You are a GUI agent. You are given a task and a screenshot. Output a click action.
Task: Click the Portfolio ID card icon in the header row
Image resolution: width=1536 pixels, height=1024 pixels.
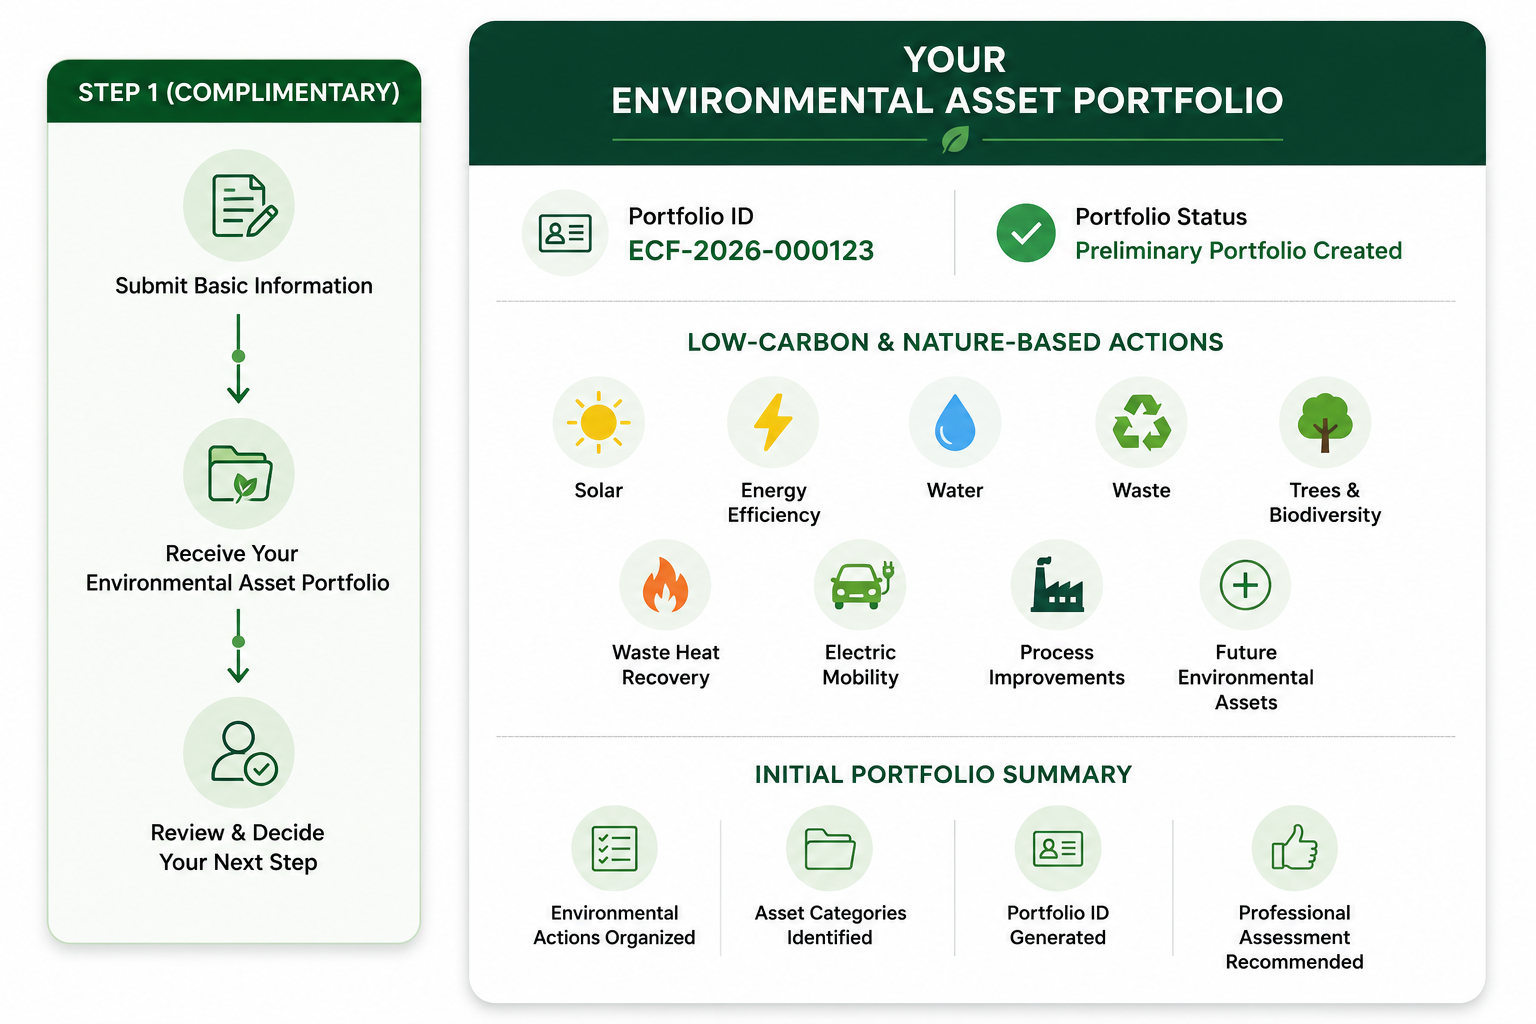click(565, 233)
